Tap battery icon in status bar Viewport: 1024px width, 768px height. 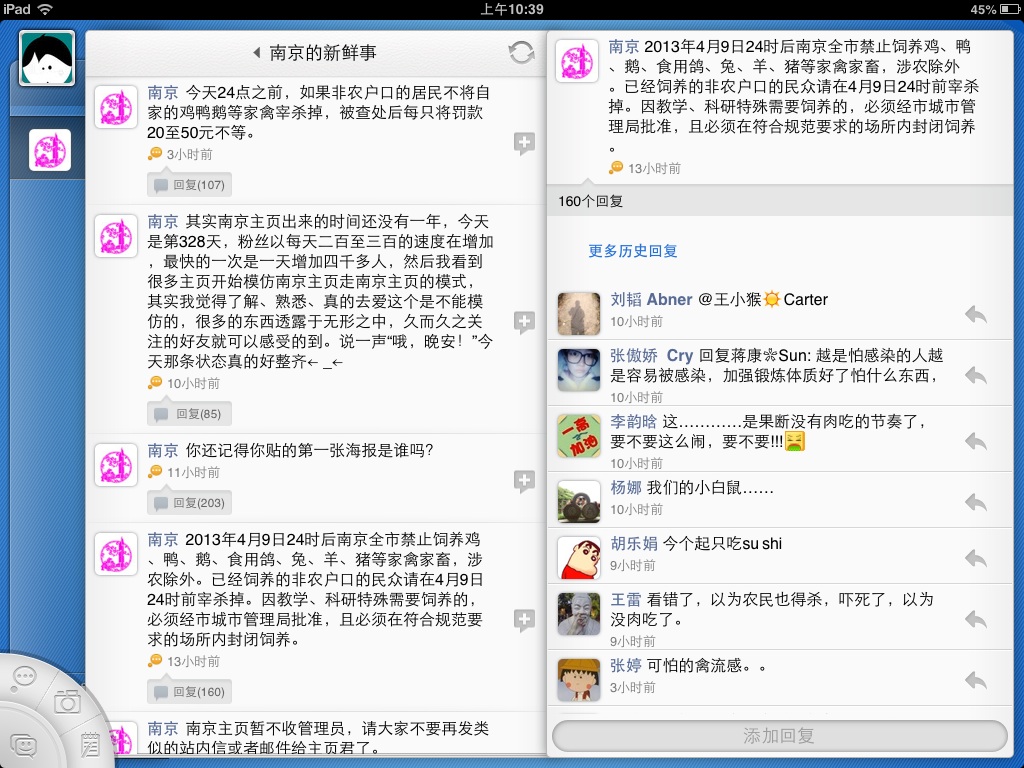tap(1009, 9)
